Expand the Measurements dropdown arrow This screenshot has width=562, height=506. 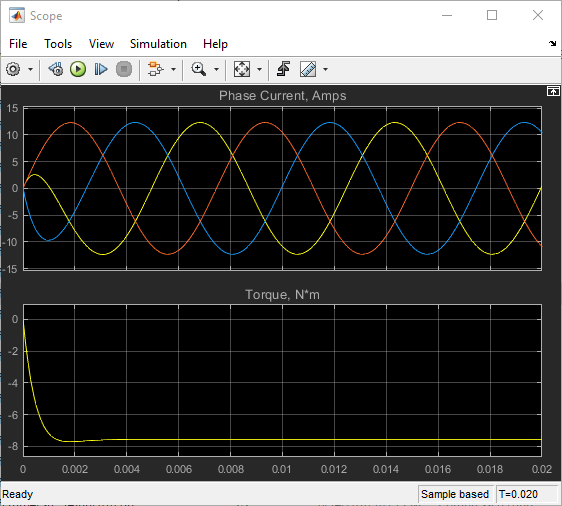(325, 70)
